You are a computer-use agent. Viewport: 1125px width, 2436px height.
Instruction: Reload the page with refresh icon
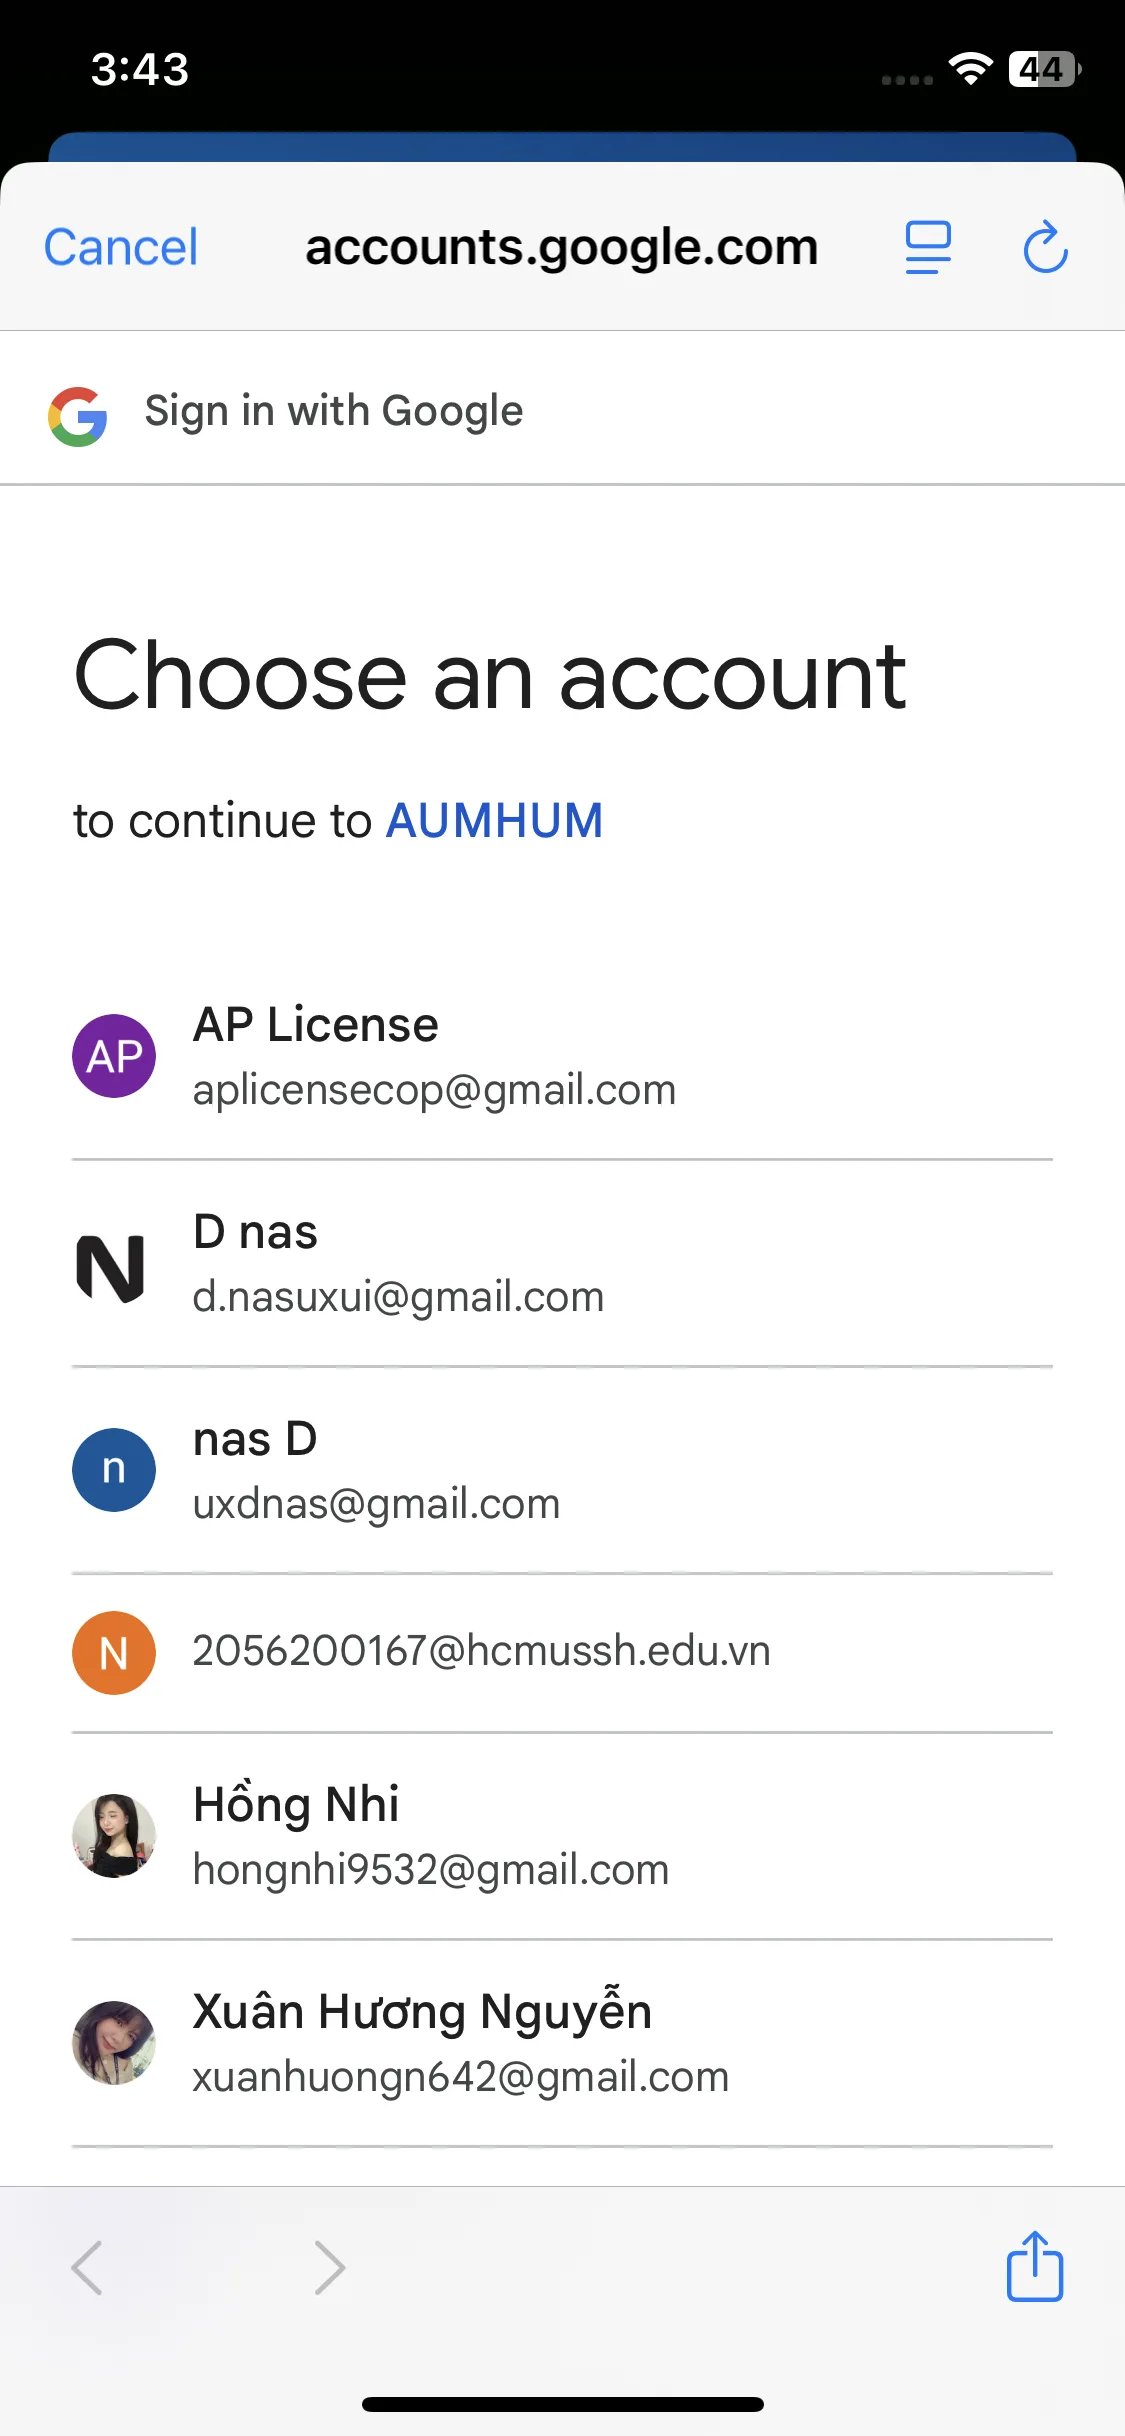(x=1045, y=247)
